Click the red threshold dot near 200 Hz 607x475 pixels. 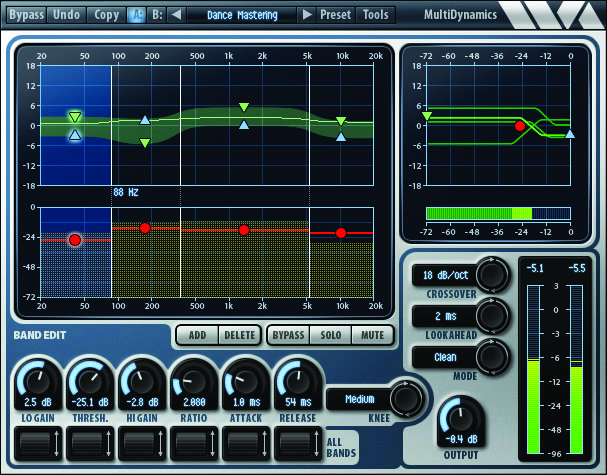145,228
